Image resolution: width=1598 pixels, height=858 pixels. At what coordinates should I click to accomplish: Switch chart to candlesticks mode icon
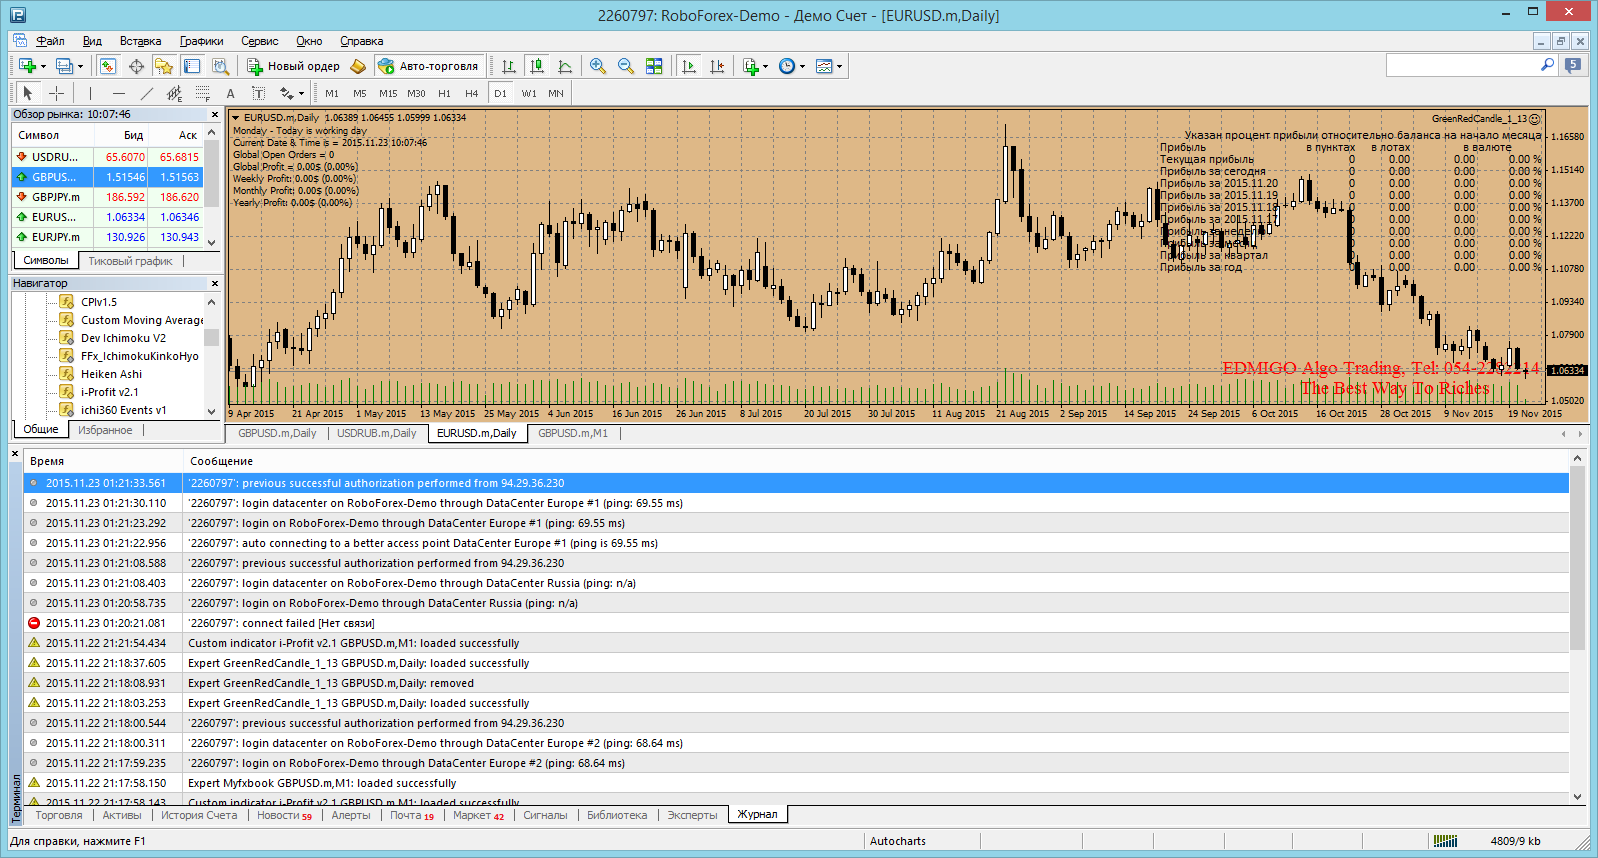coord(537,66)
